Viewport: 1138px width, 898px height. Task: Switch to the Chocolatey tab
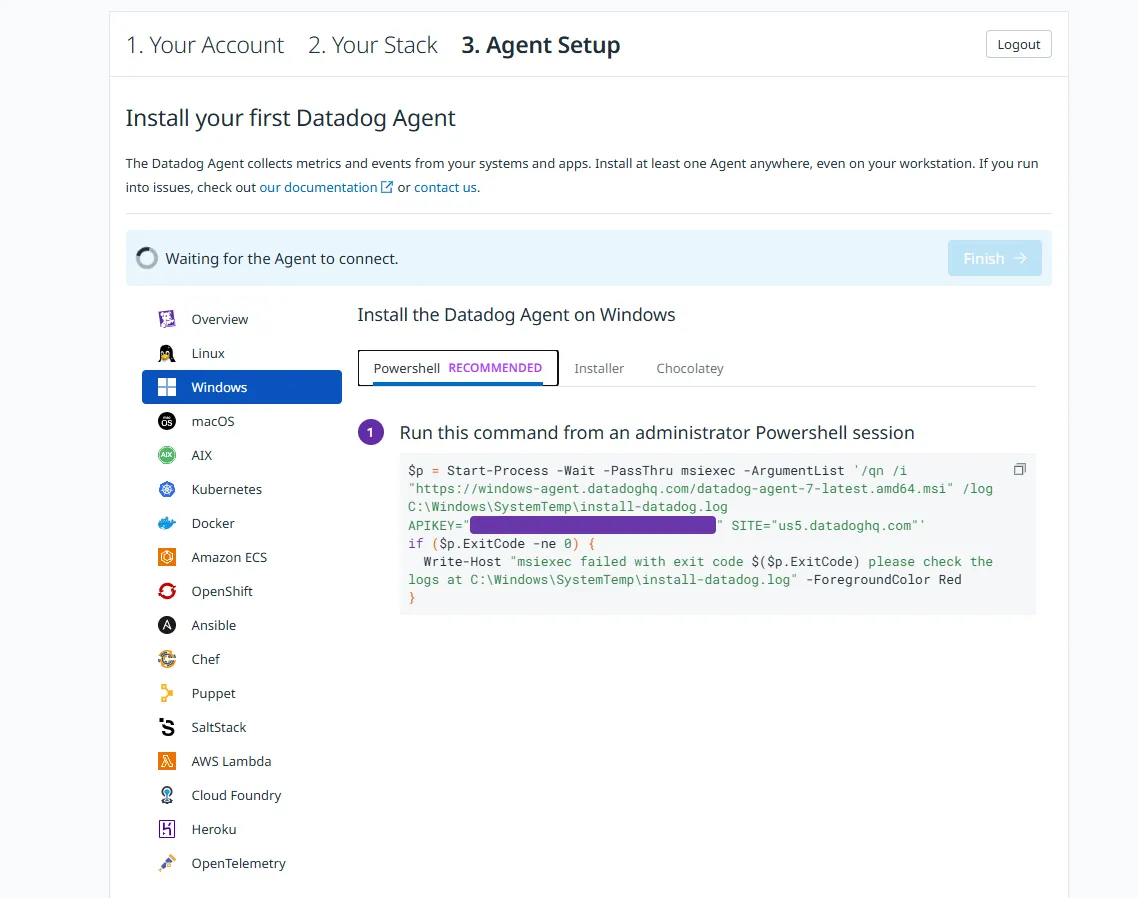(x=689, y=369)
